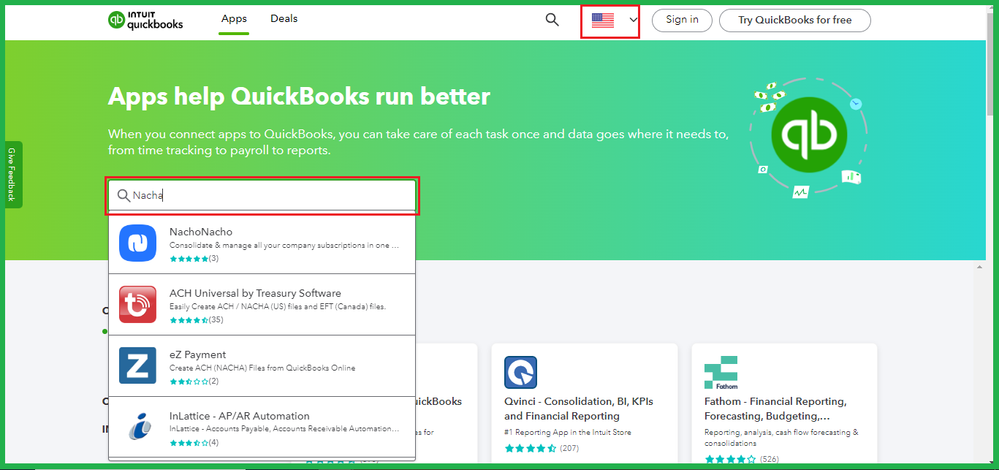
Task: Open Fathom Financial Reporting card title
Action: (775, 409)
